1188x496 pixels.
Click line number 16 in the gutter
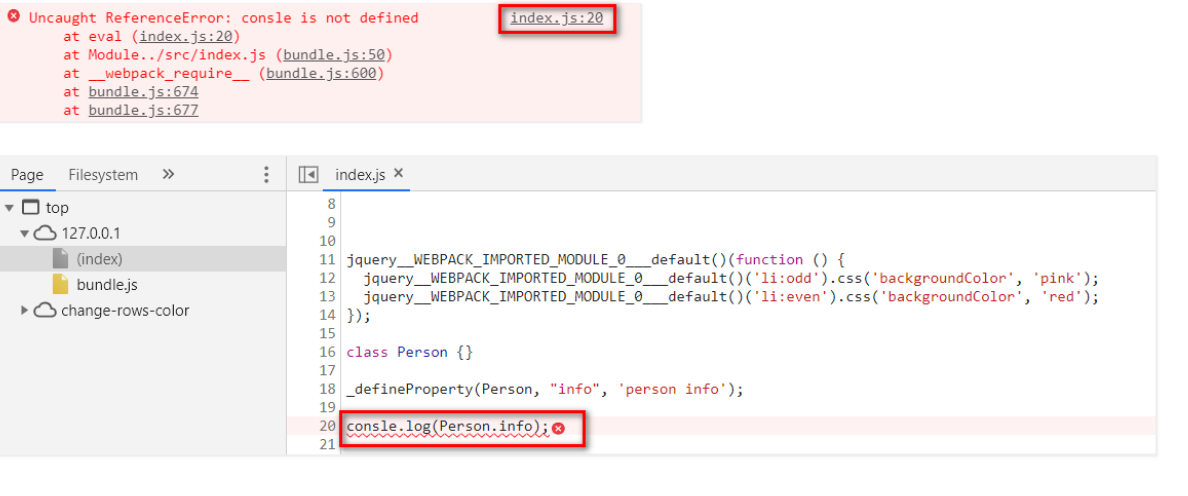coord(327,352)
